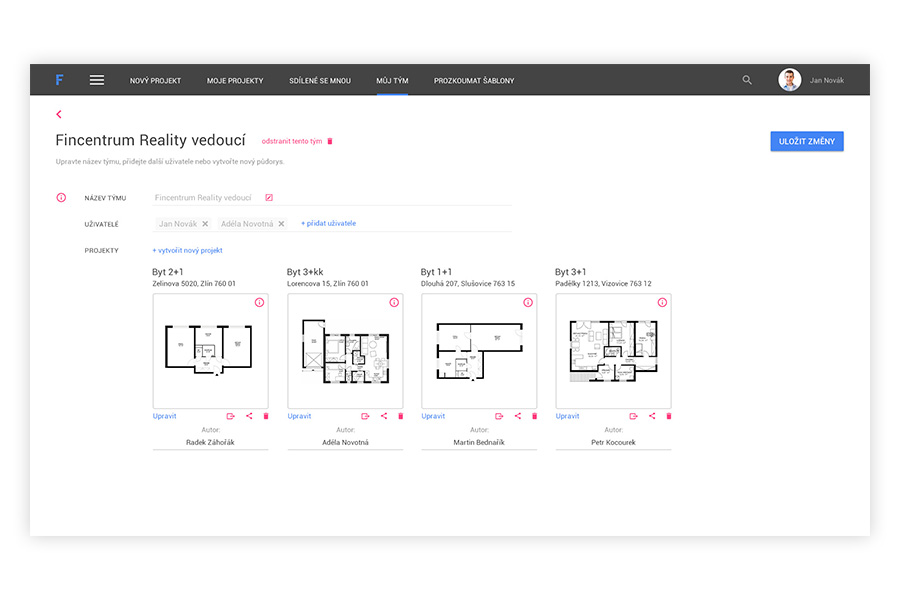Open the Byt 1+1 floor plan thumbnail

(x=479, y=350)
